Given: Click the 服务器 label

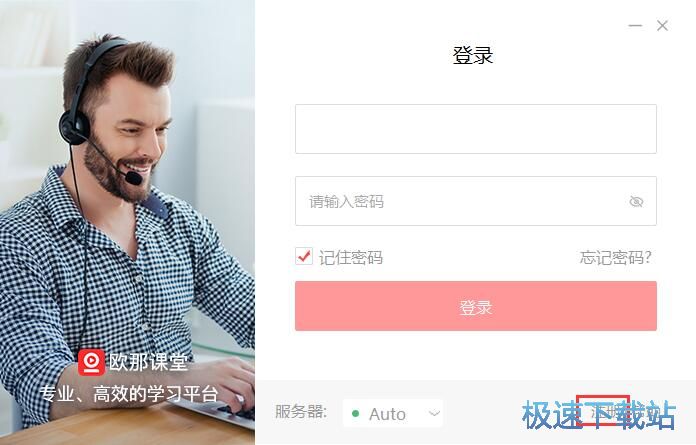Looking at the screenshot, I should pyautogui.click(x=301, y=412).
